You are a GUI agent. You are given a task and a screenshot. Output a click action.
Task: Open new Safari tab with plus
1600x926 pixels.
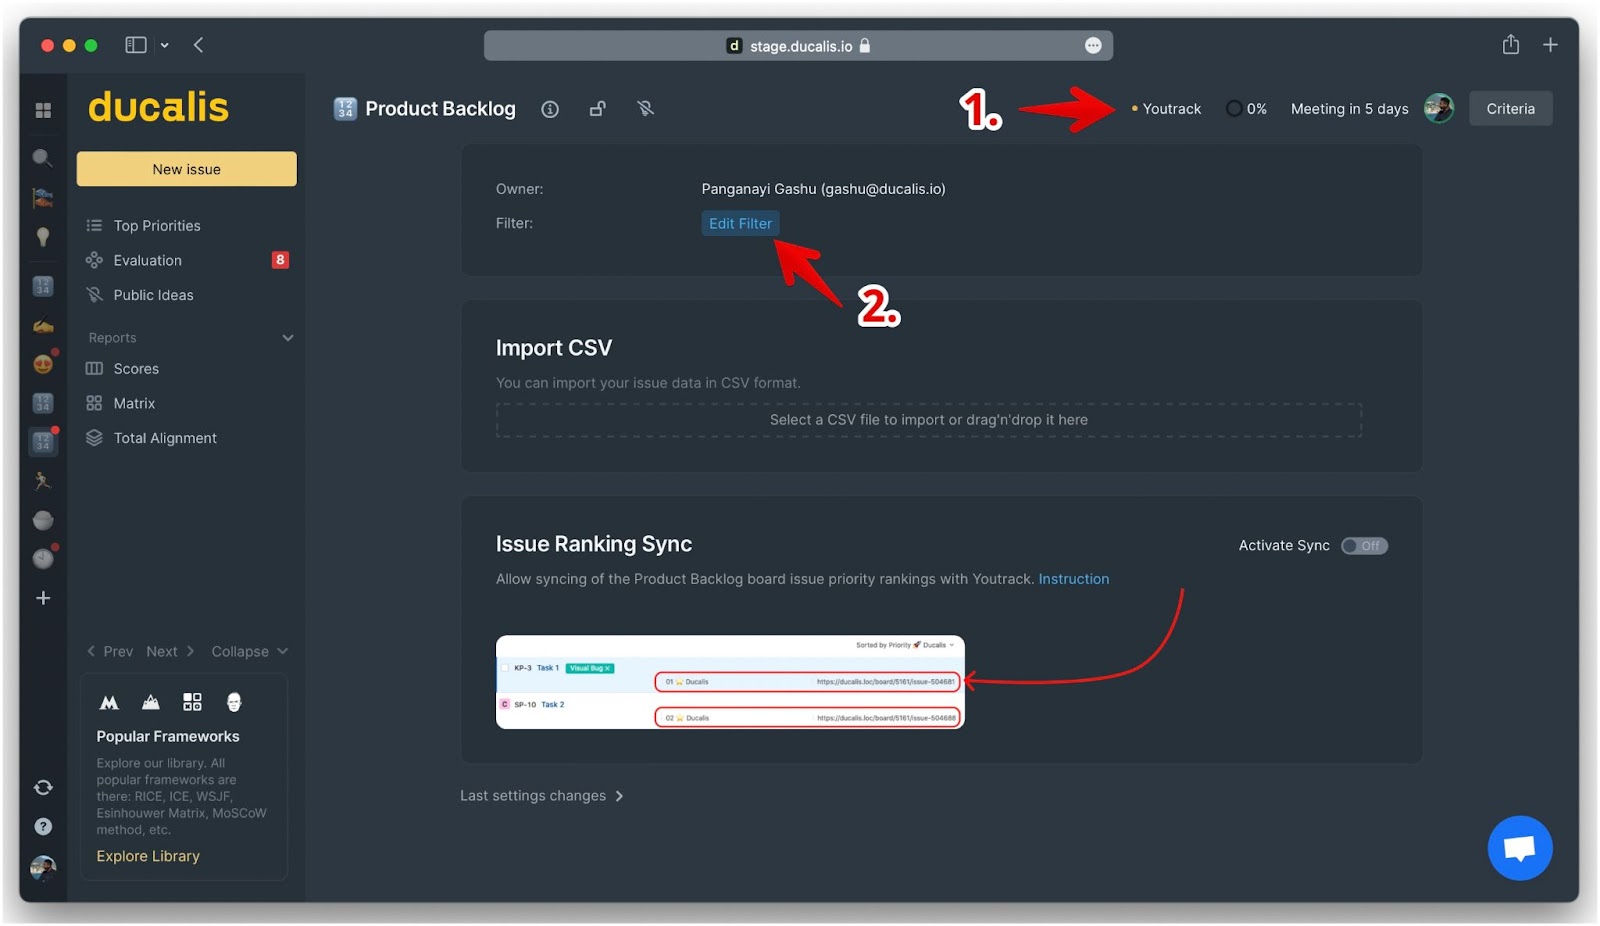(x=1550, y=45)
